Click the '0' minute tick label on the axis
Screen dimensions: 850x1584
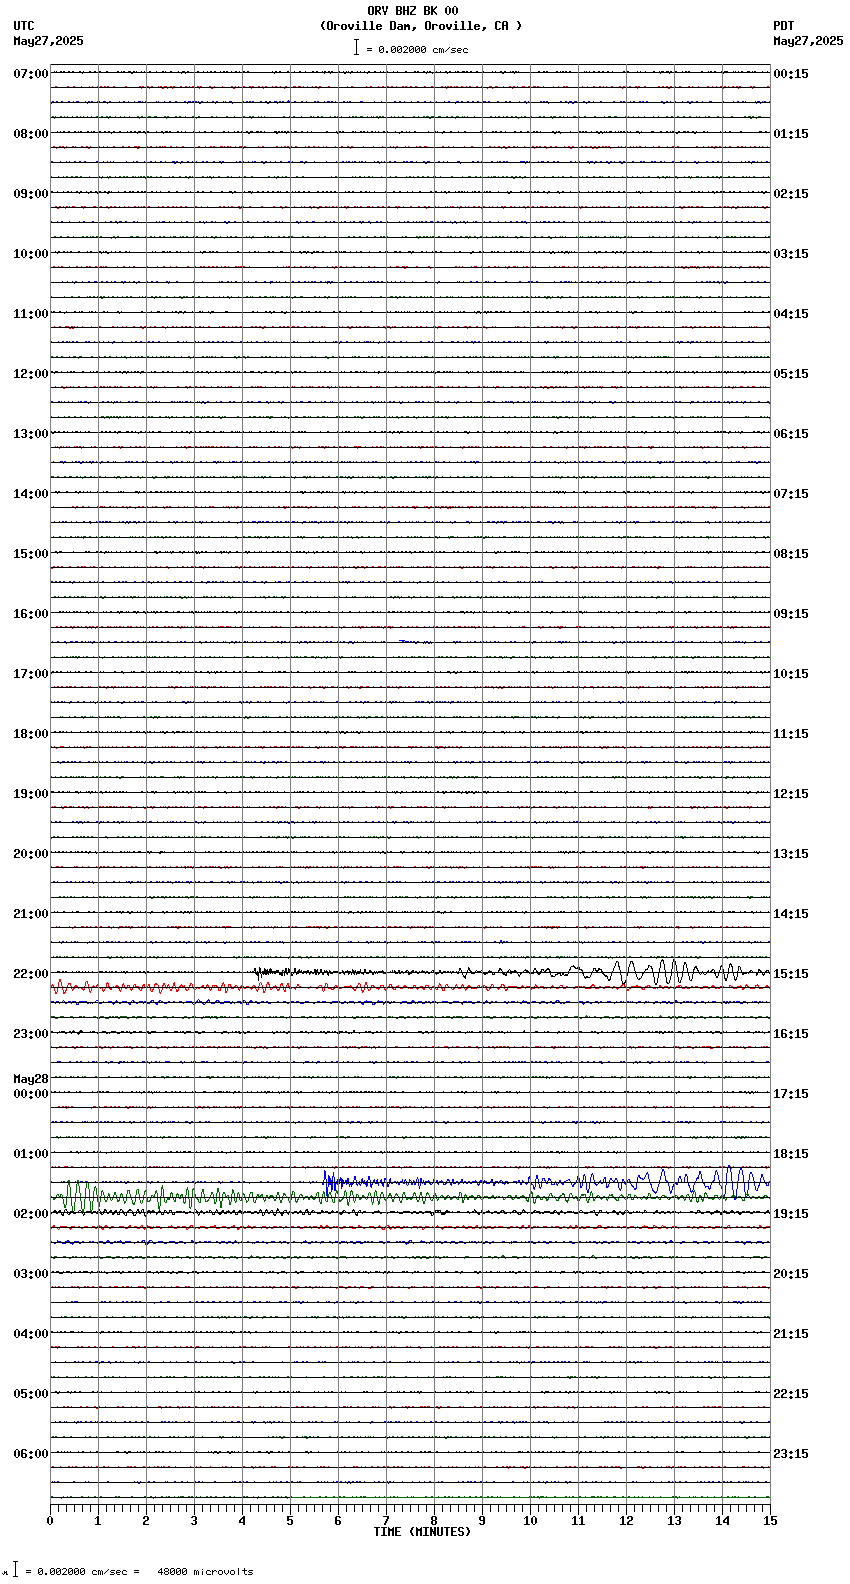pos(50,1521)
